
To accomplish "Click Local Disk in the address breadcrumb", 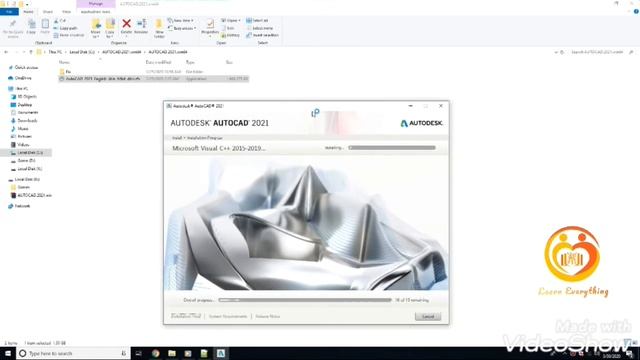I will click(x=82, y=52).
